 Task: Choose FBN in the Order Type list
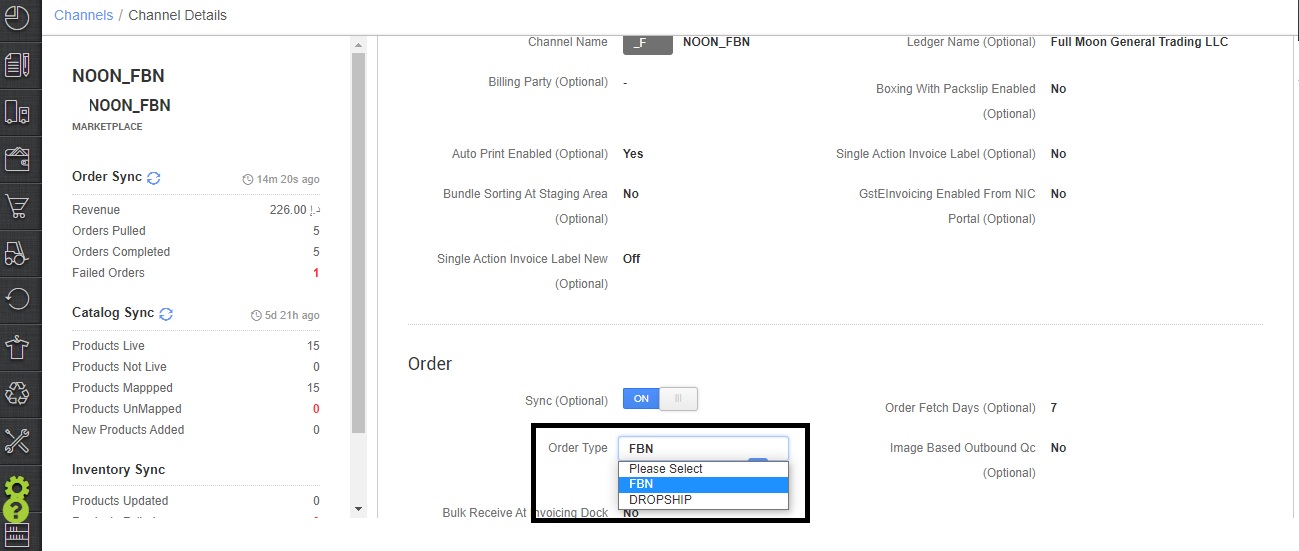pyautogui.click(x=703, y=484)
